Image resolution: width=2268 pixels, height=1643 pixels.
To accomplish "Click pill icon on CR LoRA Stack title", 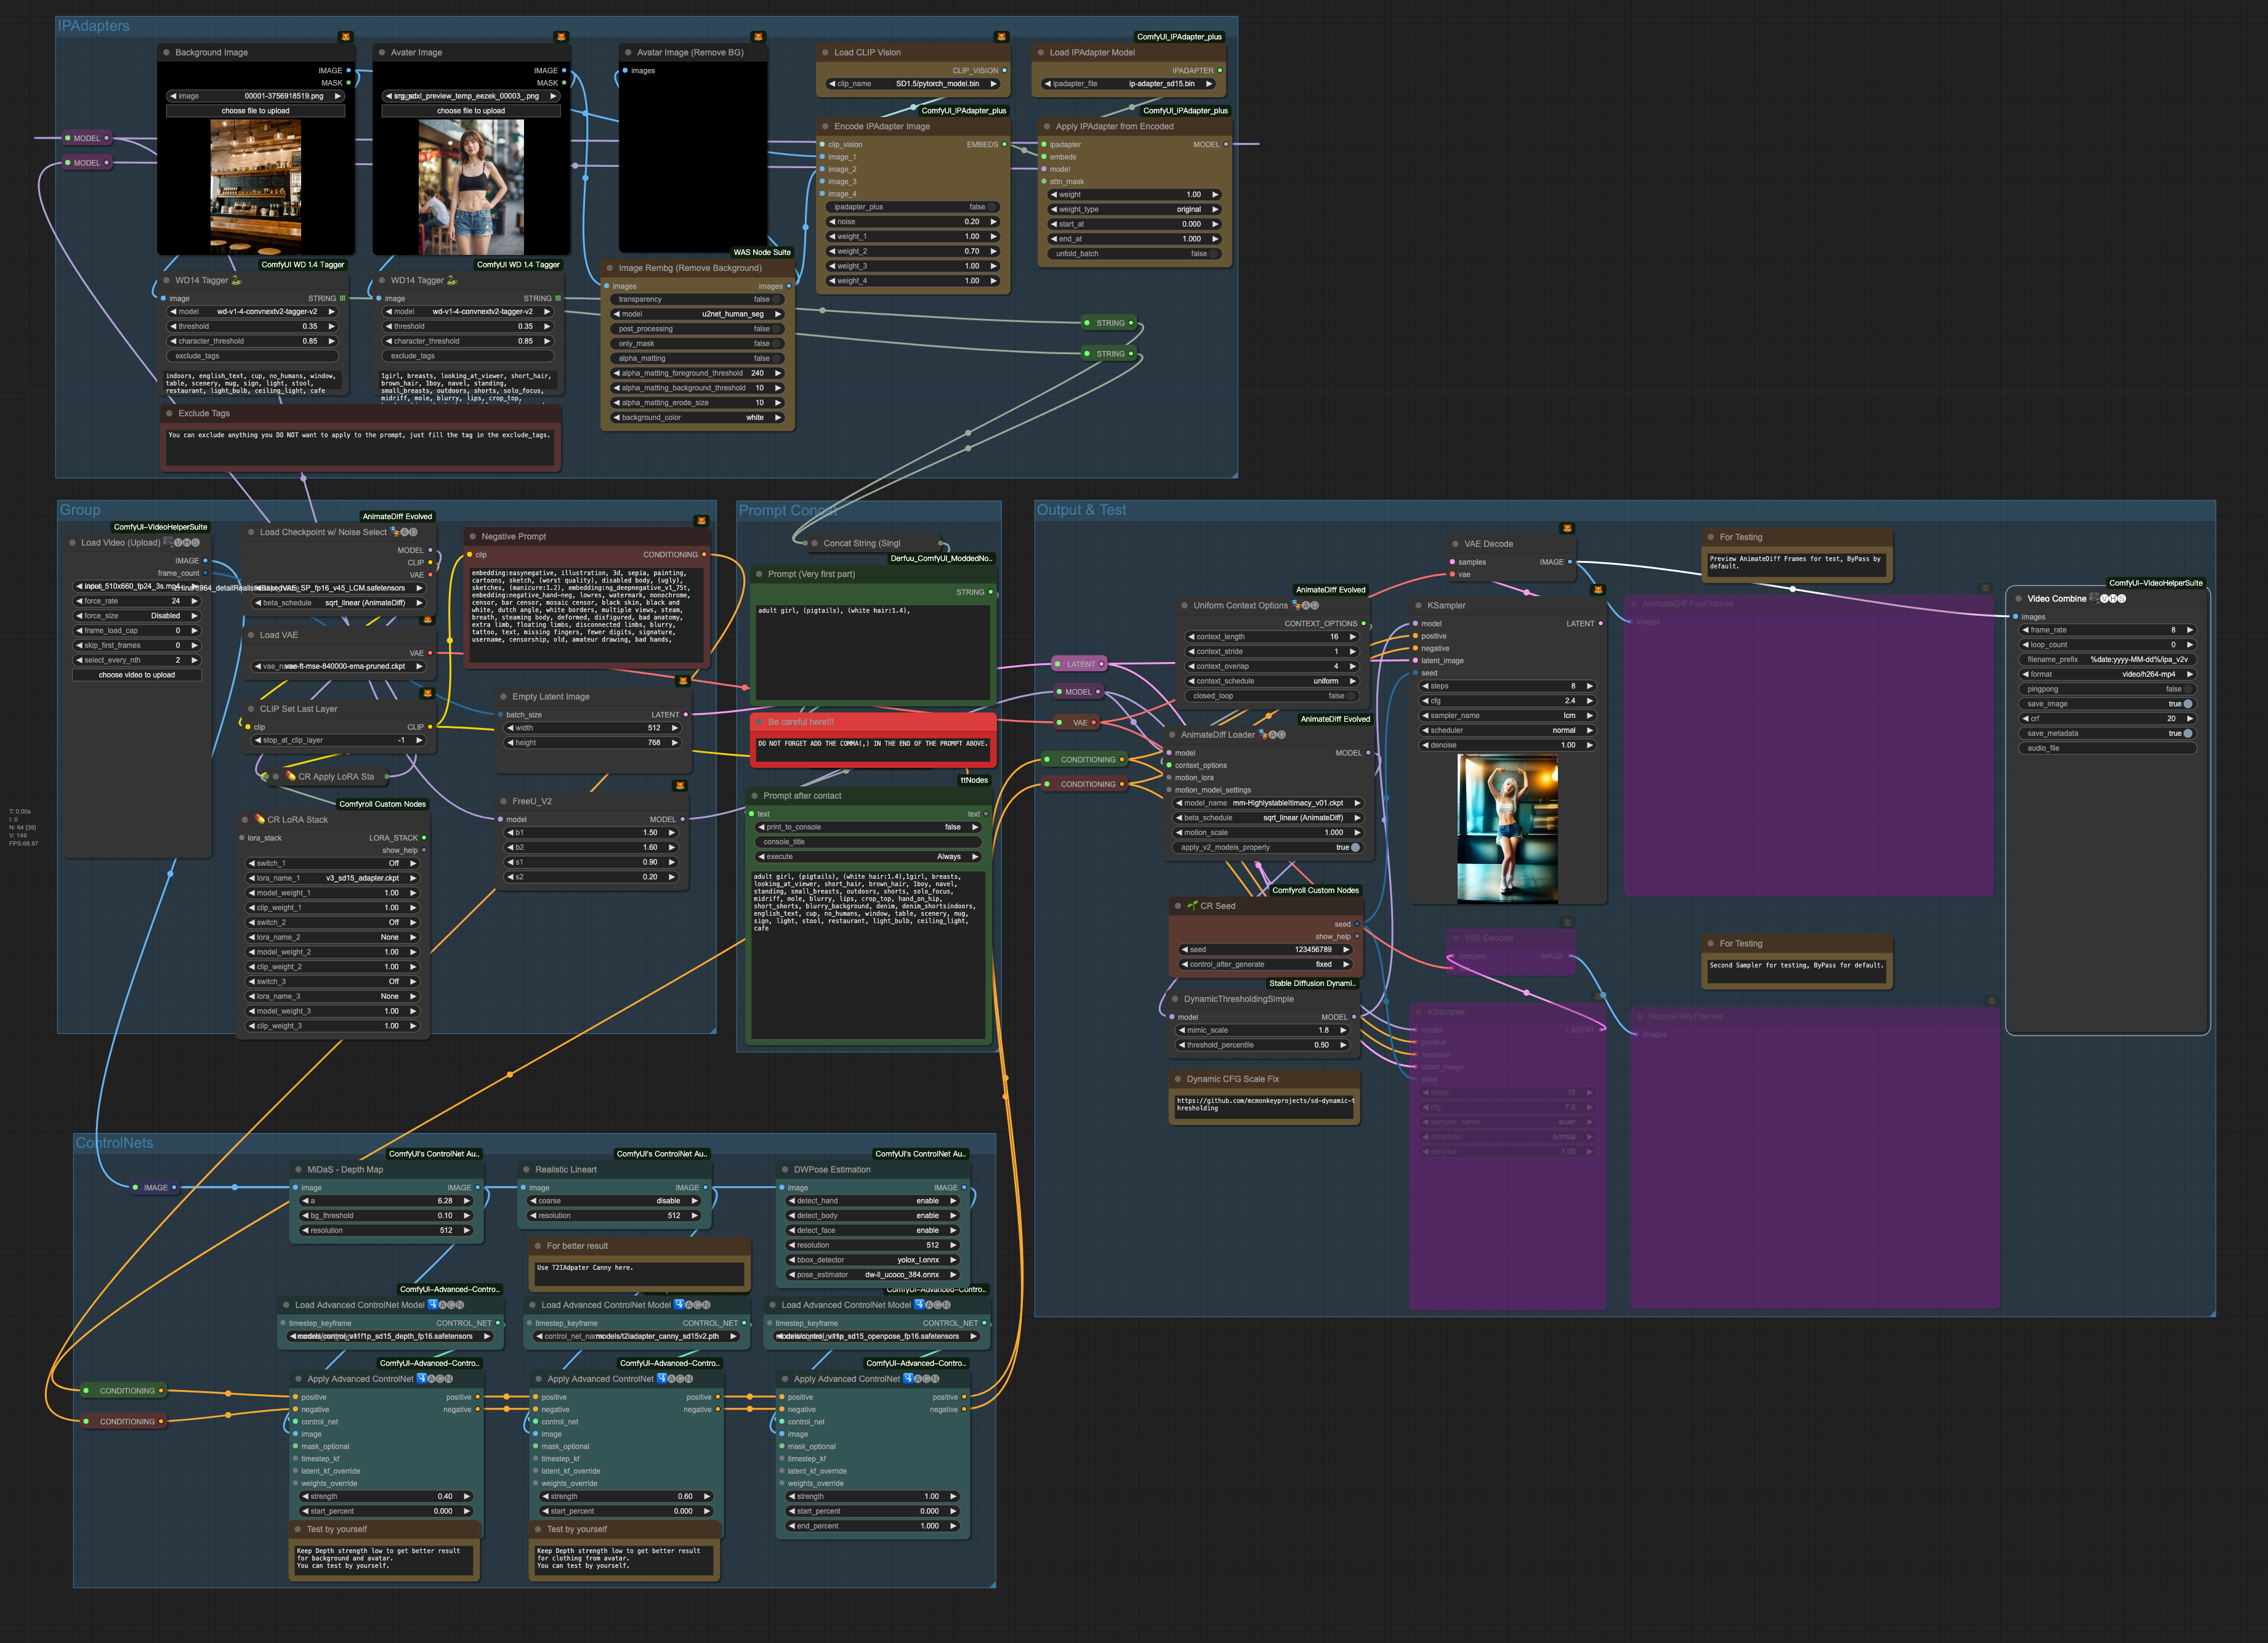I will [259, 819].
